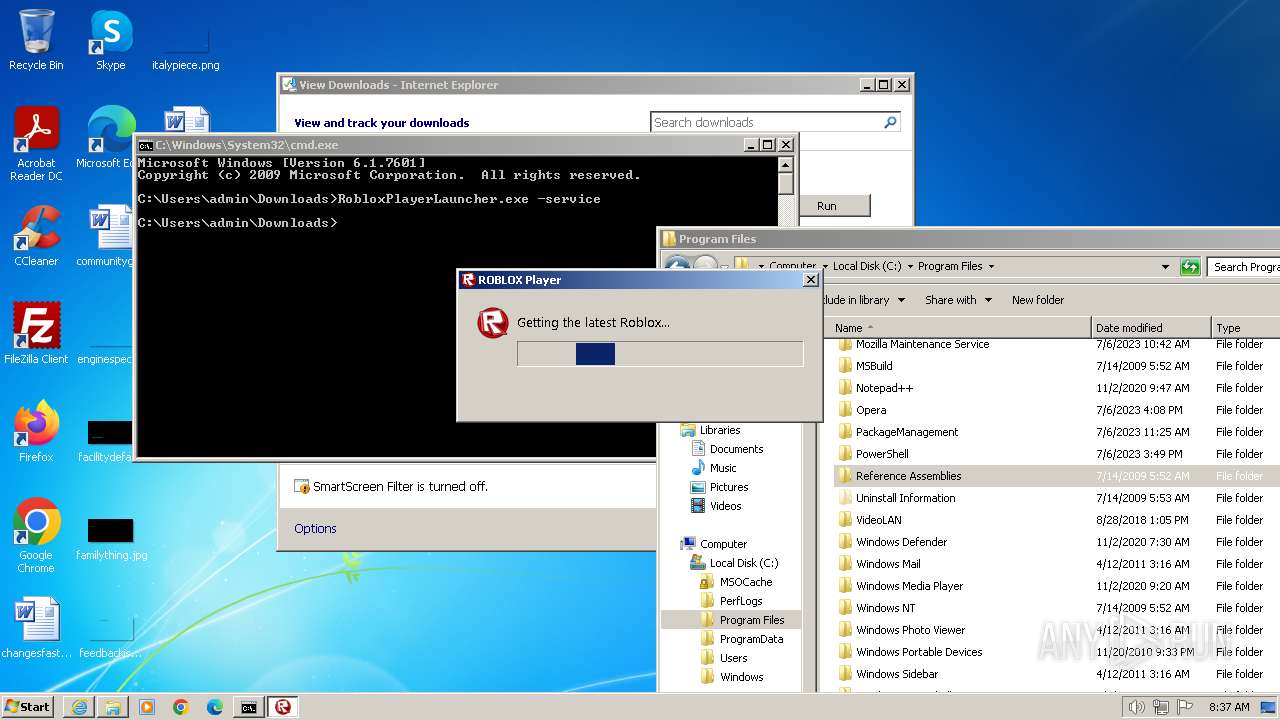Click the Windows Explorer taskbar icon
The image size is (1280, 720).
[x=113, y=707]
